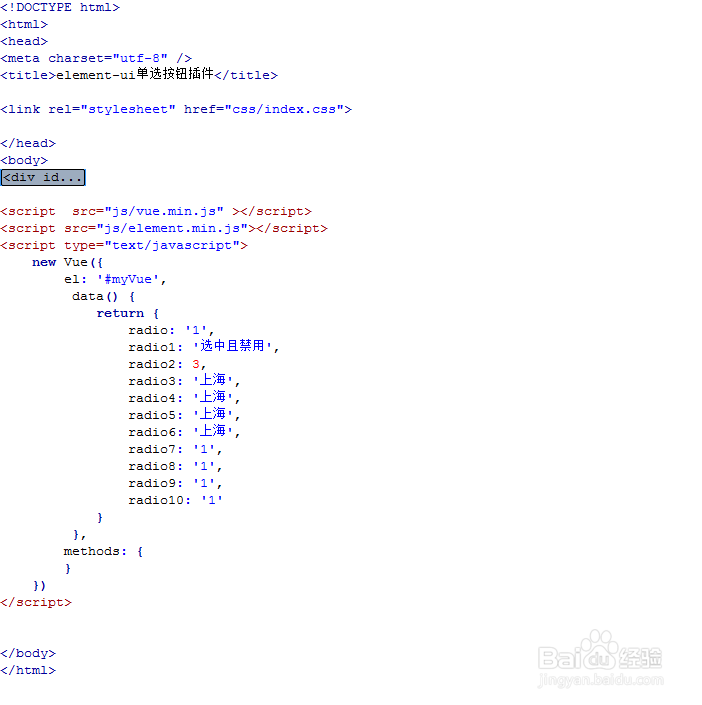
Task: Click the <!DOCTYPE html> line
Action: point(60,8)
